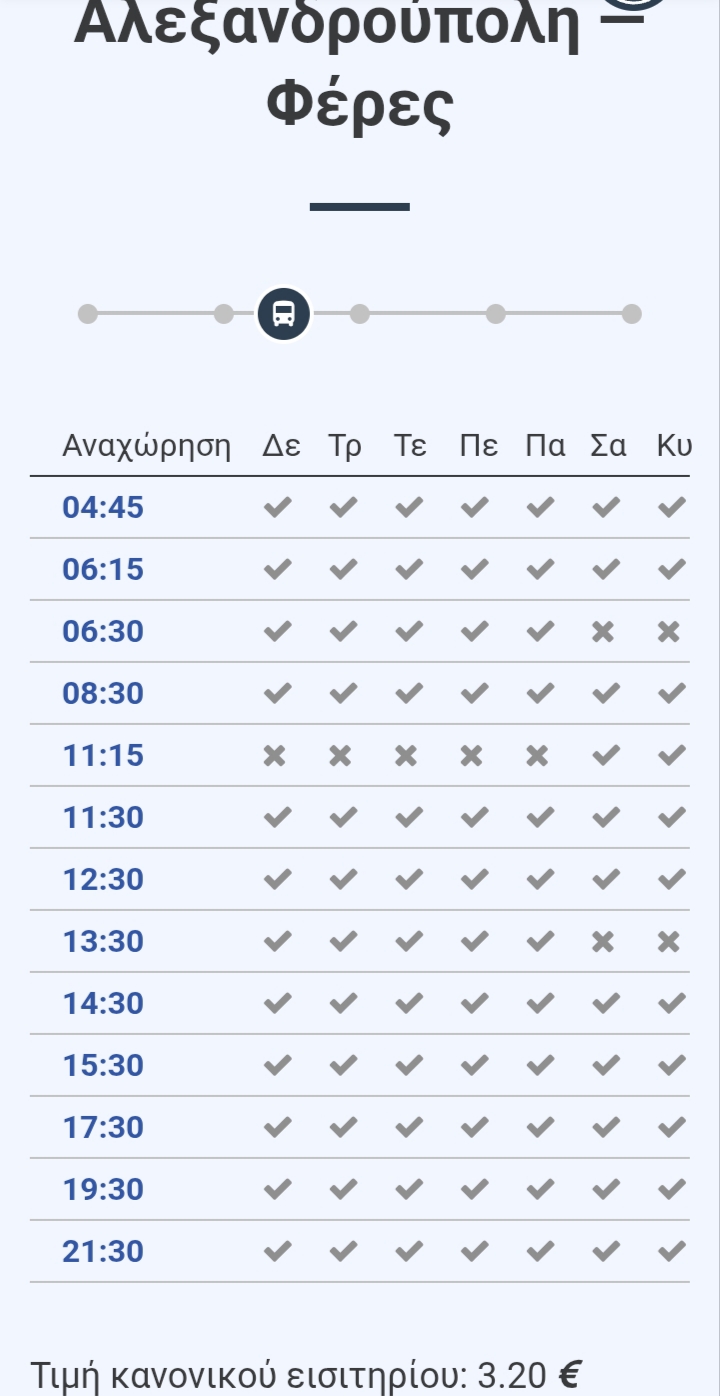Click the Αναχώρηση column header
Screen dimensions: 720x1396
(x=146, y=446)
